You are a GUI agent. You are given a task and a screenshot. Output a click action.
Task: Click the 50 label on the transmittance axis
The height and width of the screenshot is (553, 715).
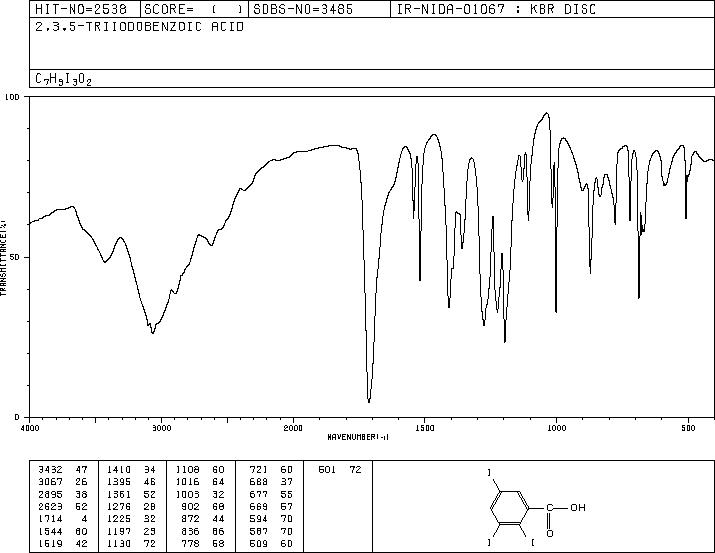pos(17,257)
